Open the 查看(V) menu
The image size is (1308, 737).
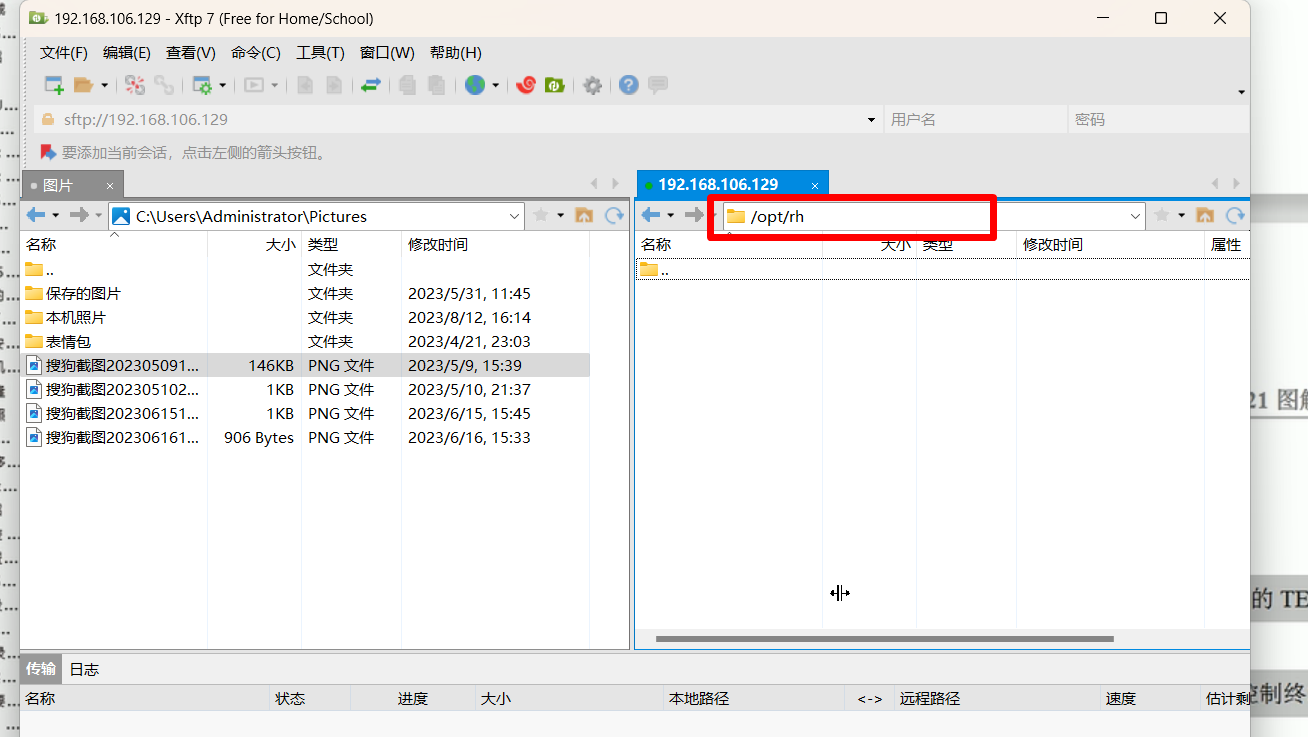click(x=191, y=53)
